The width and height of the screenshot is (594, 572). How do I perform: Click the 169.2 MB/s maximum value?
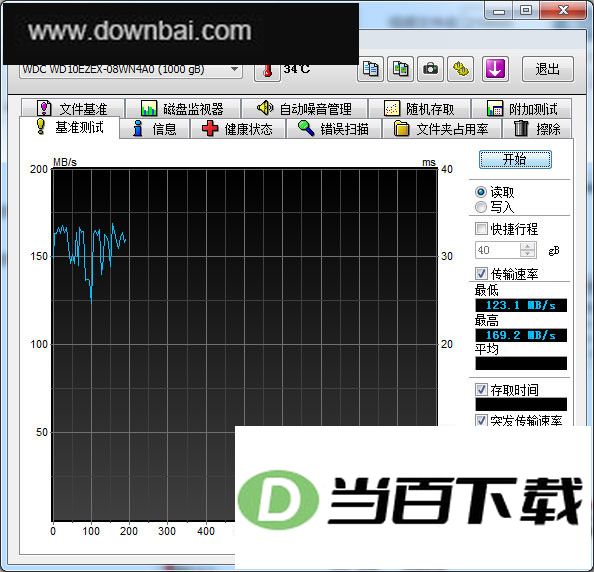521,335
